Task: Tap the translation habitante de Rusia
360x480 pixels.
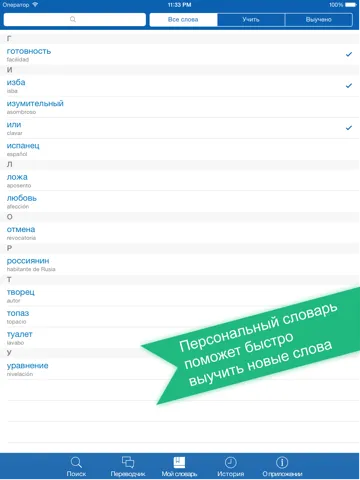Action: [31, 269]
